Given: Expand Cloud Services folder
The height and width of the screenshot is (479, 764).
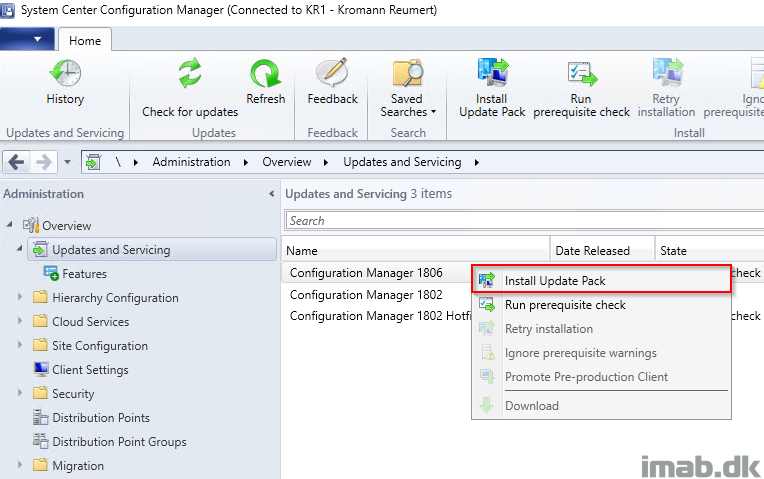Looking at the screenshot, I should pos(20,320).
